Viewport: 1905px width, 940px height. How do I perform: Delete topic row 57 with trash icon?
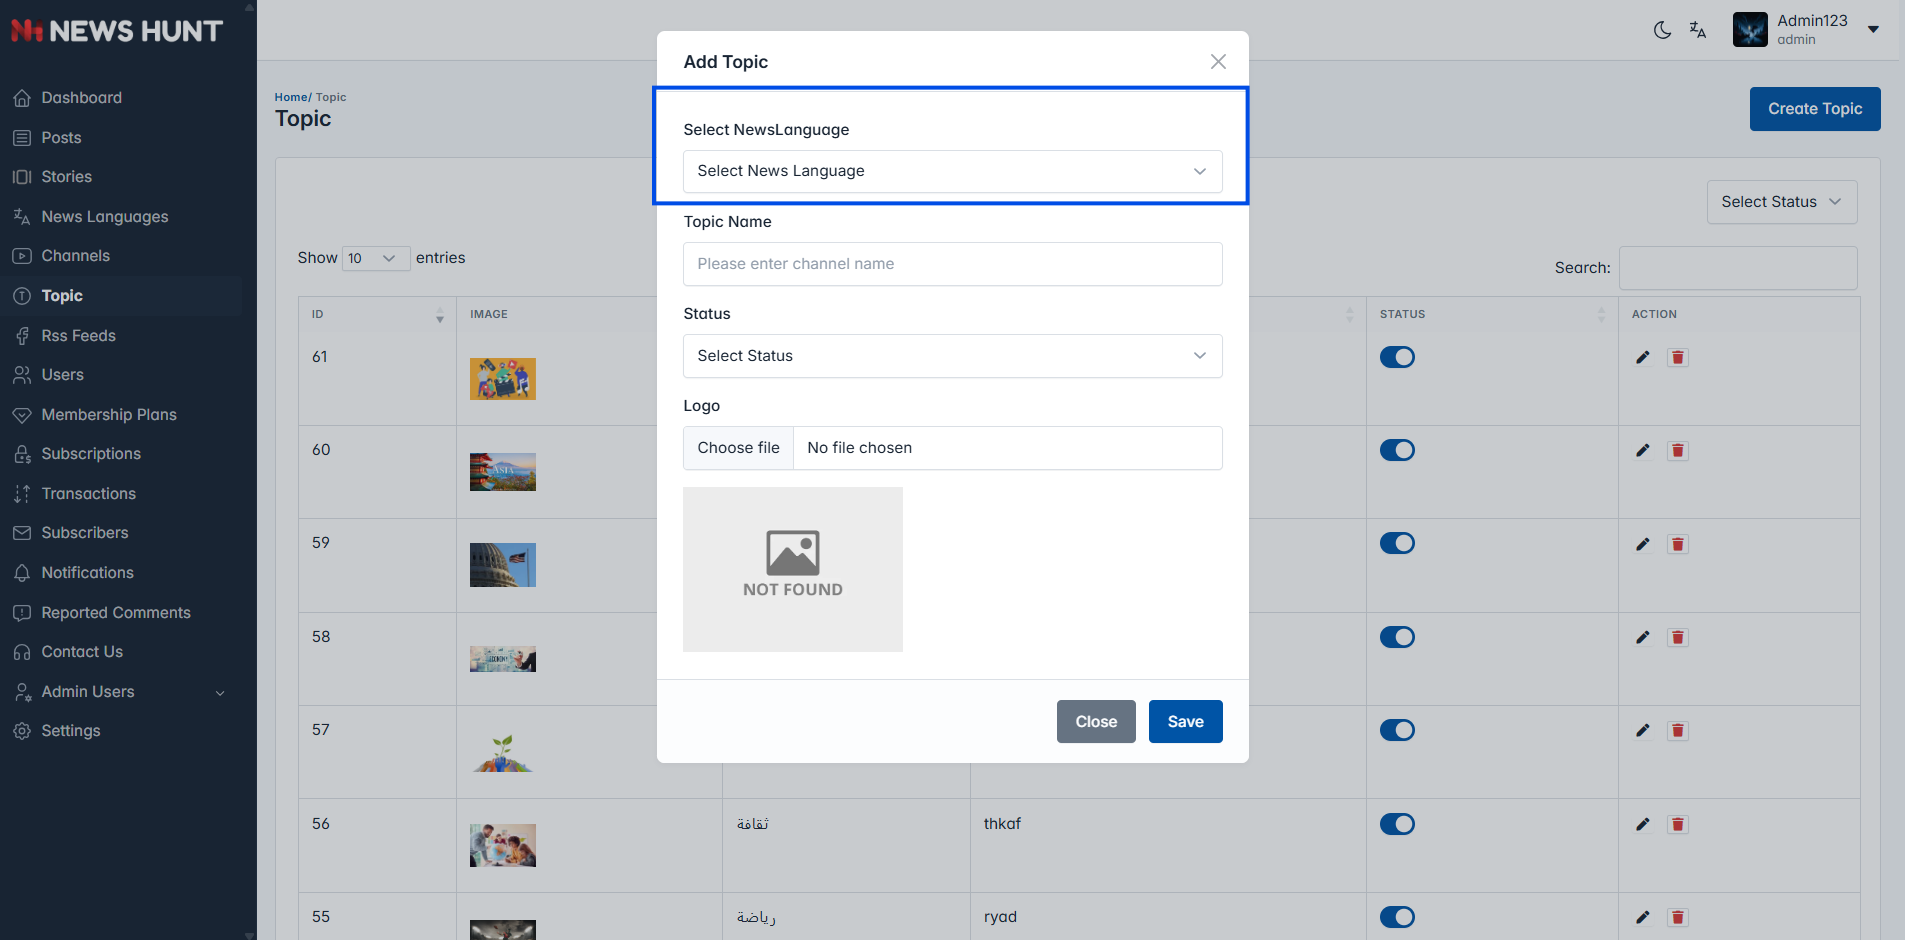click(x=1678, y=730)
